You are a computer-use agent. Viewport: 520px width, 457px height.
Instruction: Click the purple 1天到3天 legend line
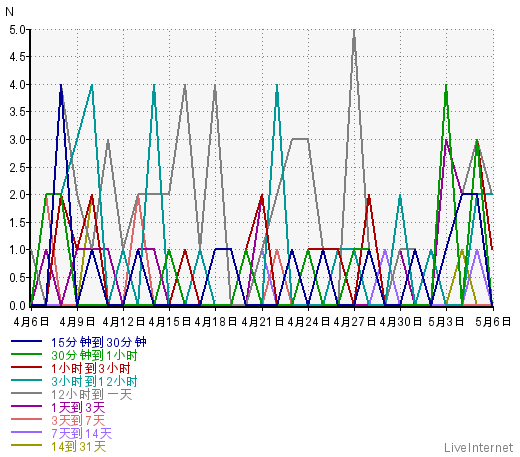(x=26, y=406)
